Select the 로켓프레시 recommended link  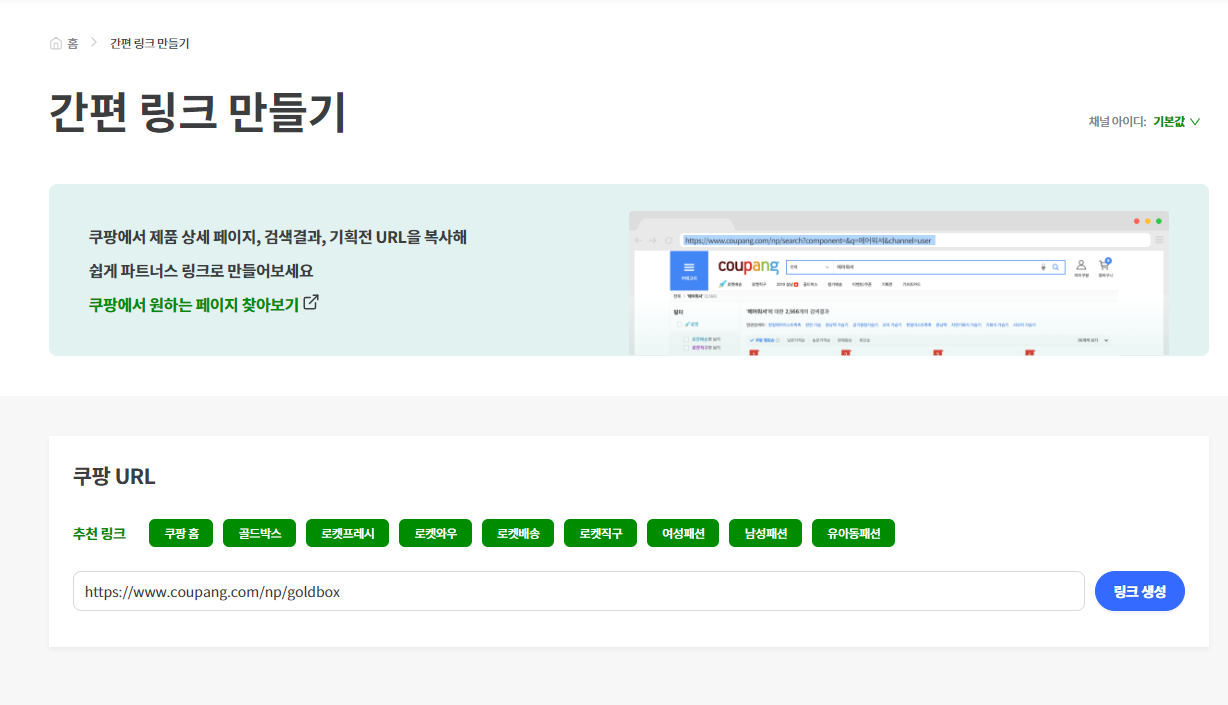pos(347,534)
